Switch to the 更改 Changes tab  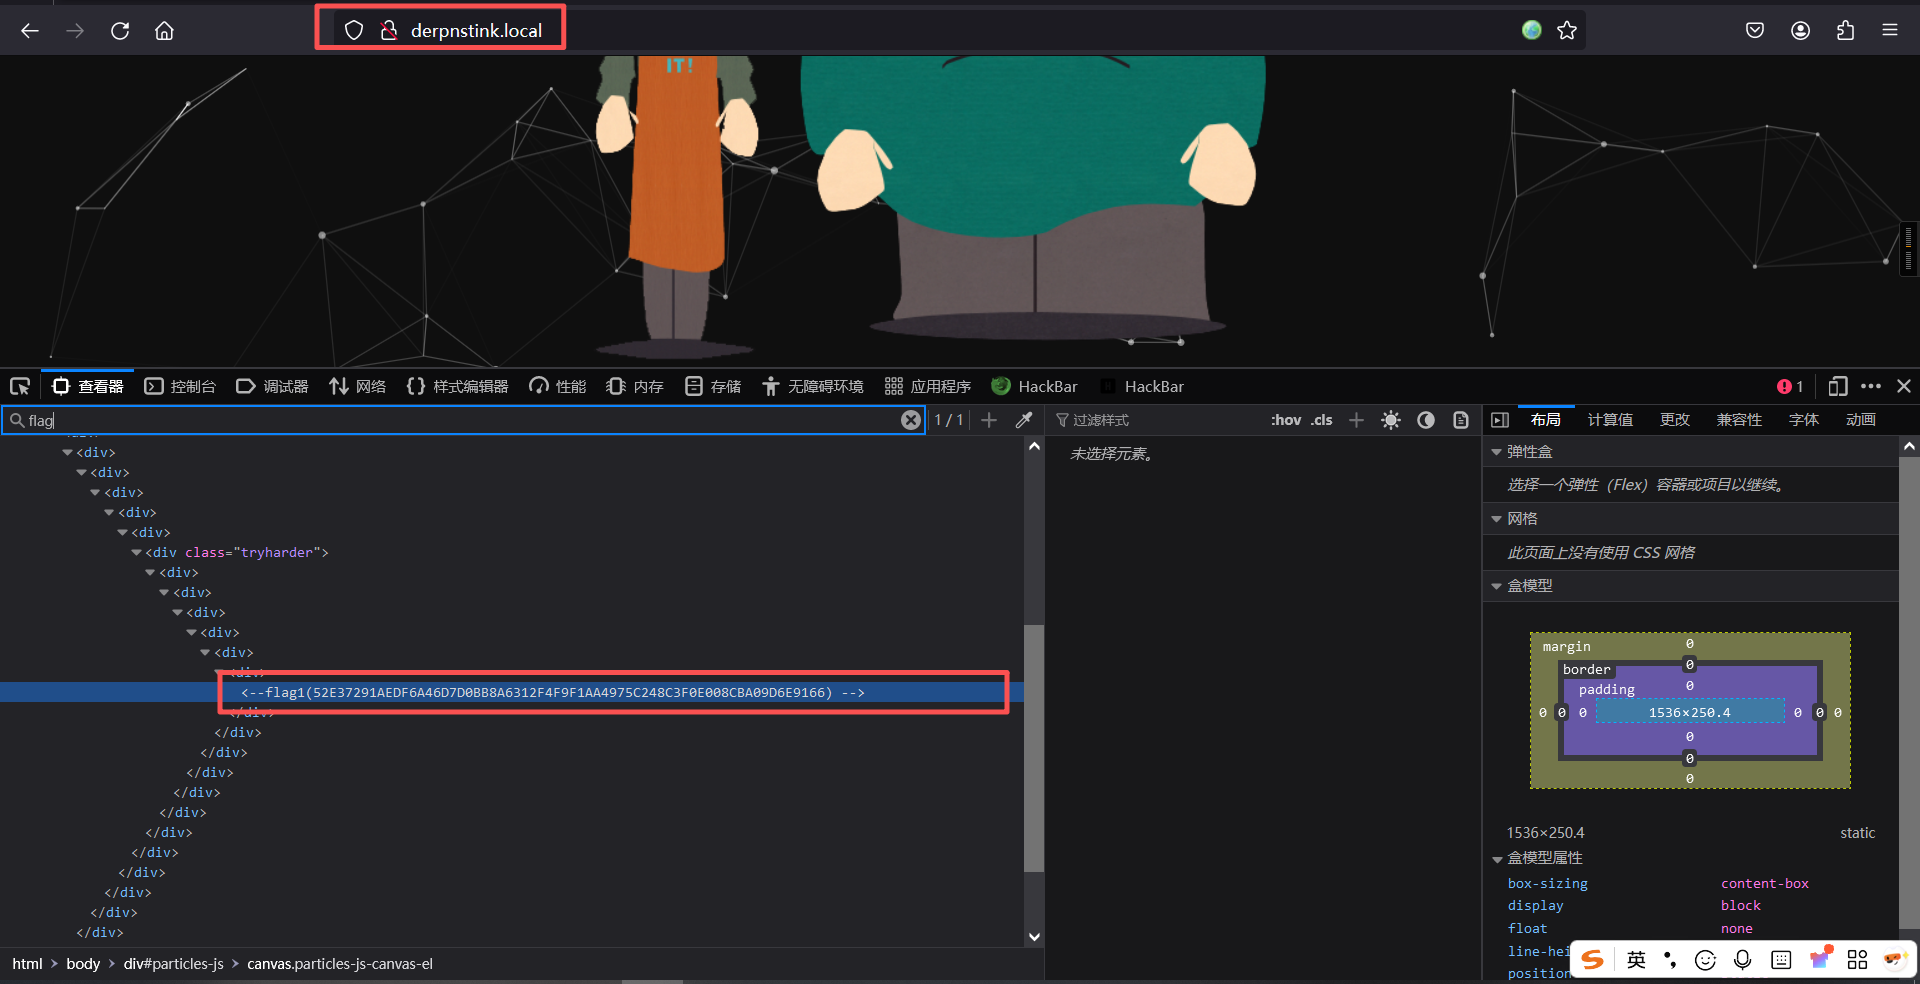(1675, 420)
